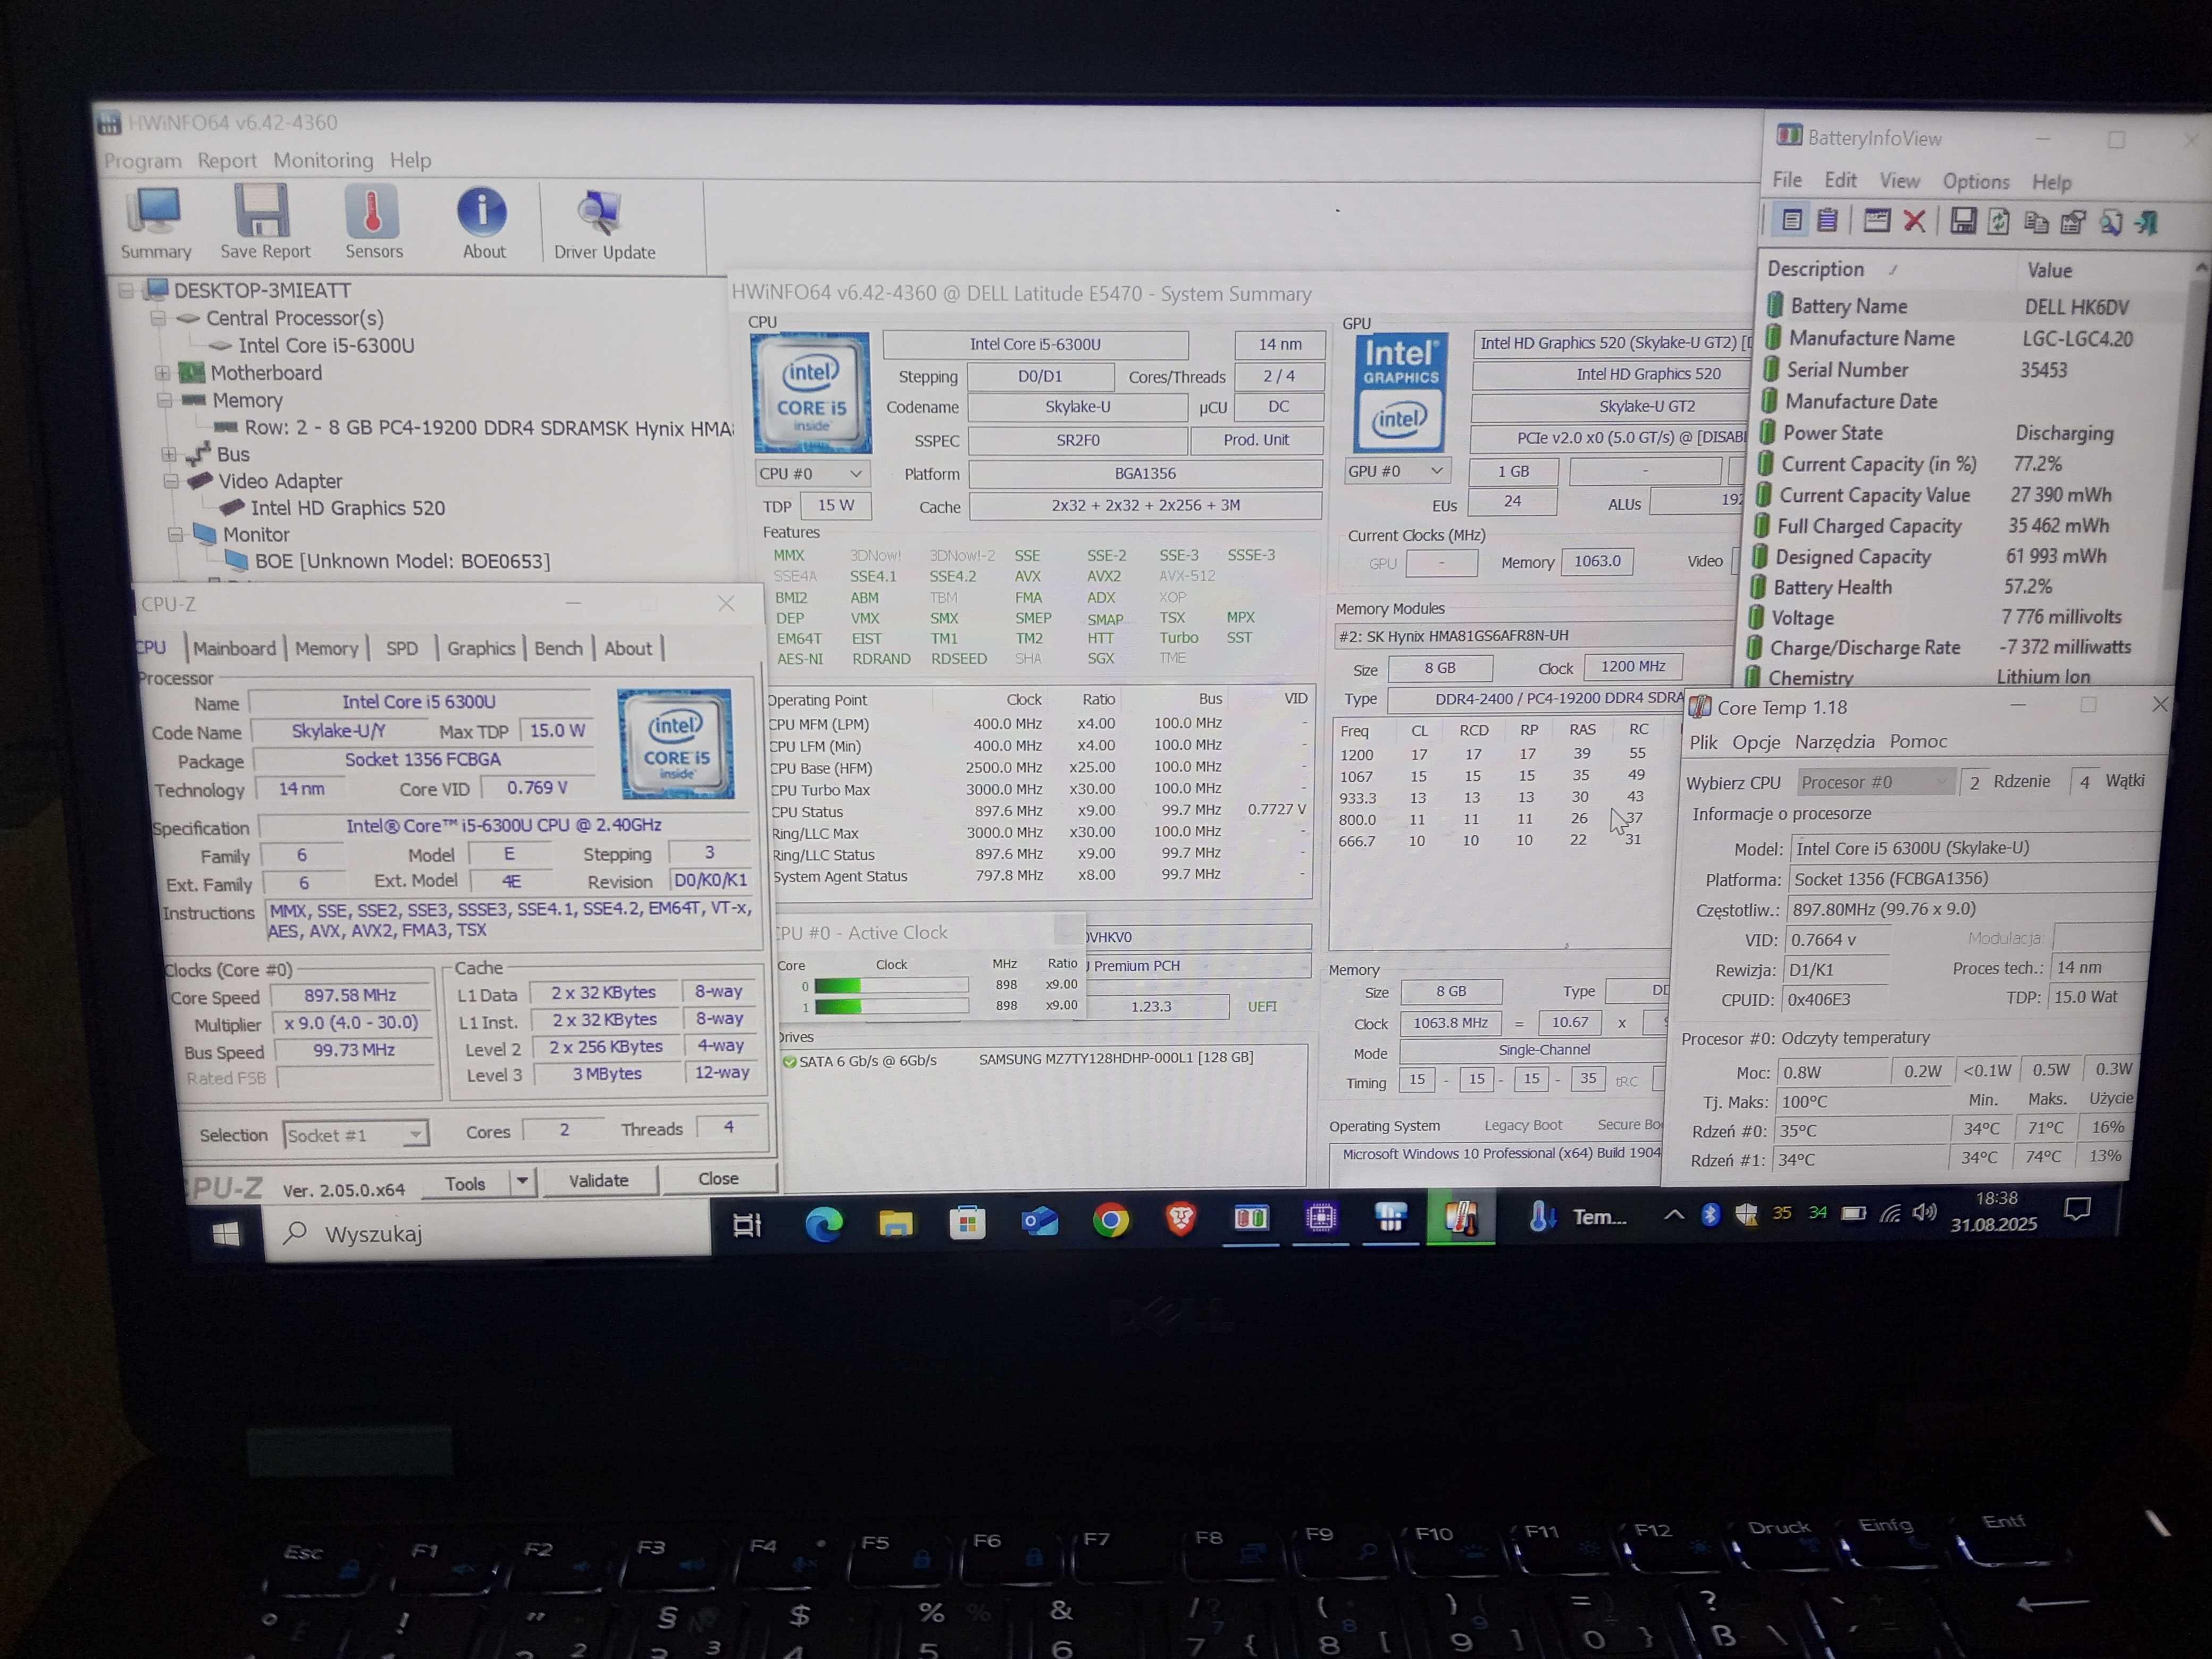The width and height of the screenshot is (2212, 1659).
Task: Save selected items floppy icon in BatteryInfoView
Action: tap(1963, 221)
